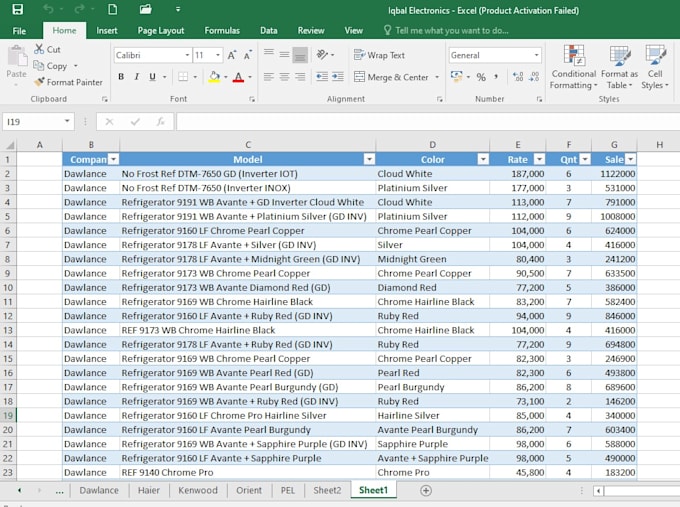This screenshot has height=507, width=680.
Task: Apply red Font Color letter A
Action: pos(238,77)
